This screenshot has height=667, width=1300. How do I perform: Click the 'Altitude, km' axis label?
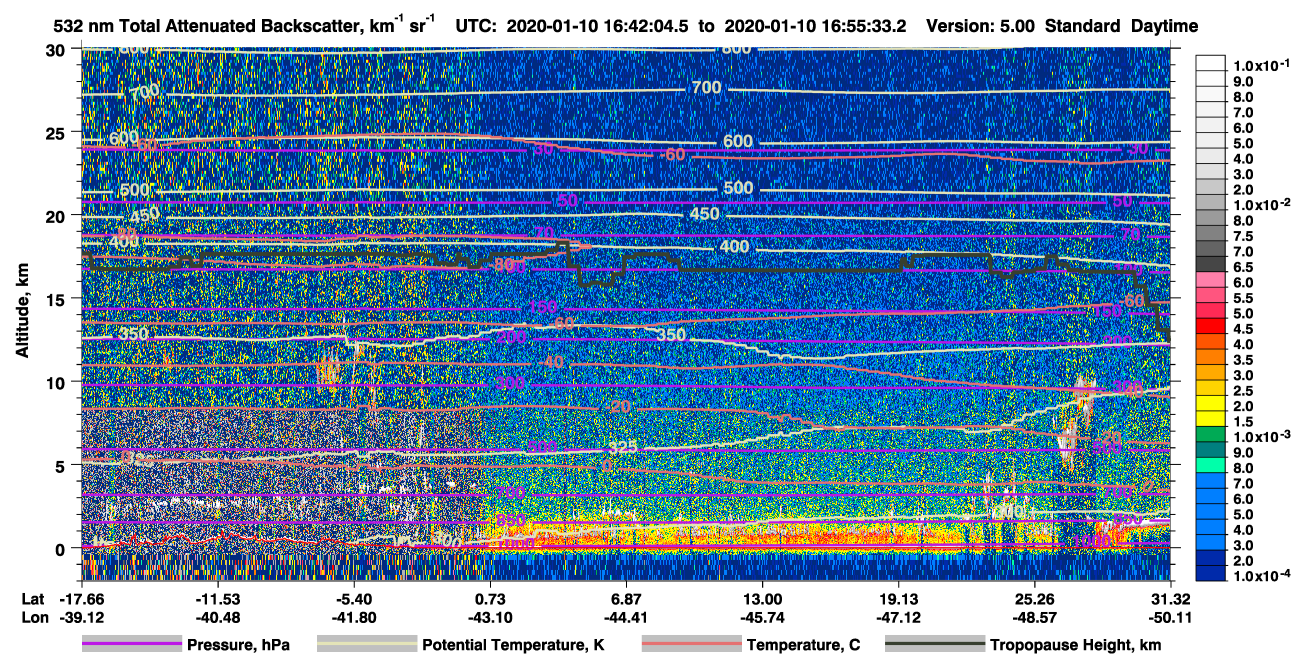click(x=23, y=312)
